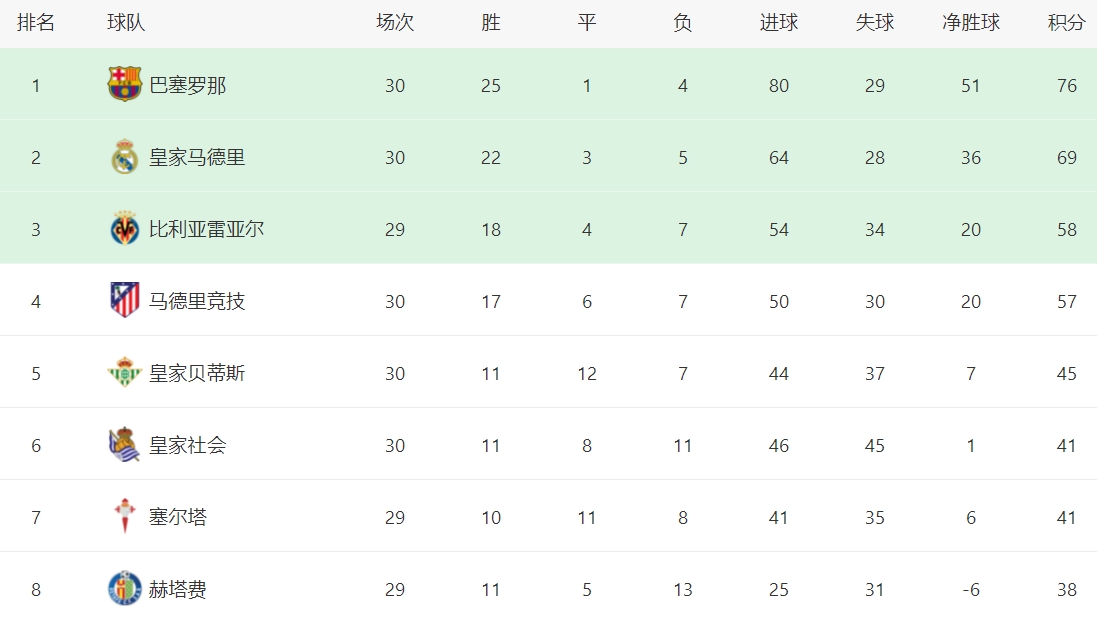
Task: Click Barcelona's points value 76
Action: pos(1067,86)
